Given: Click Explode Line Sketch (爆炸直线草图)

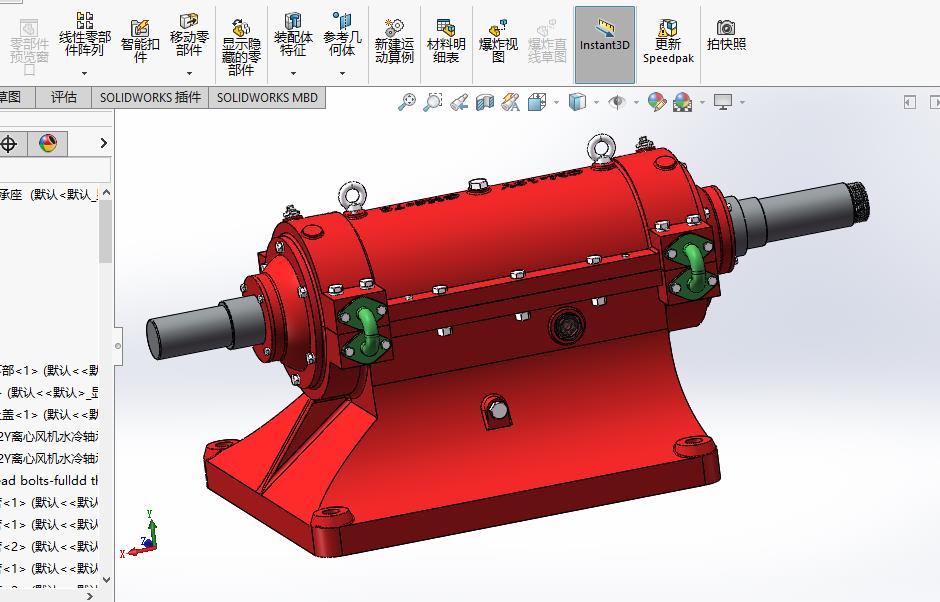Looking at the screenshot, I should pos(547,42).
